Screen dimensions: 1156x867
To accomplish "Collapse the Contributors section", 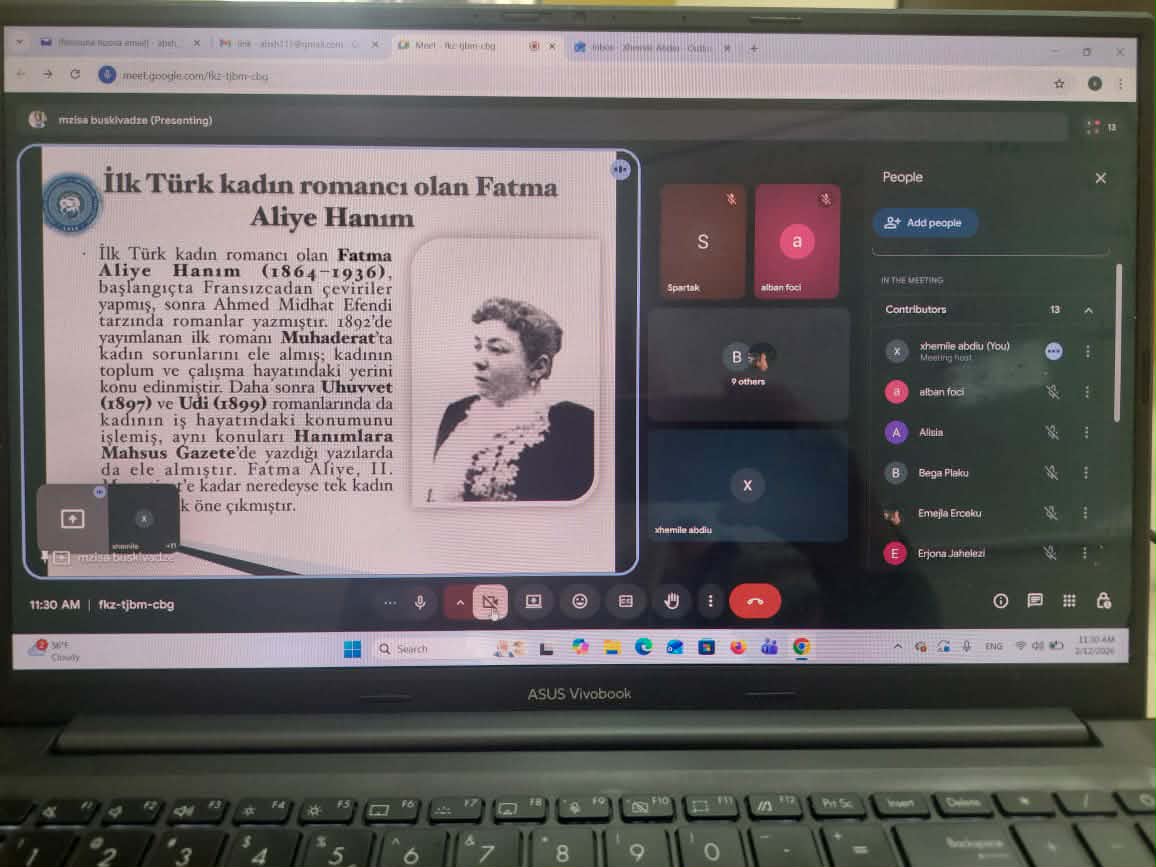I will click(1088, 310).
